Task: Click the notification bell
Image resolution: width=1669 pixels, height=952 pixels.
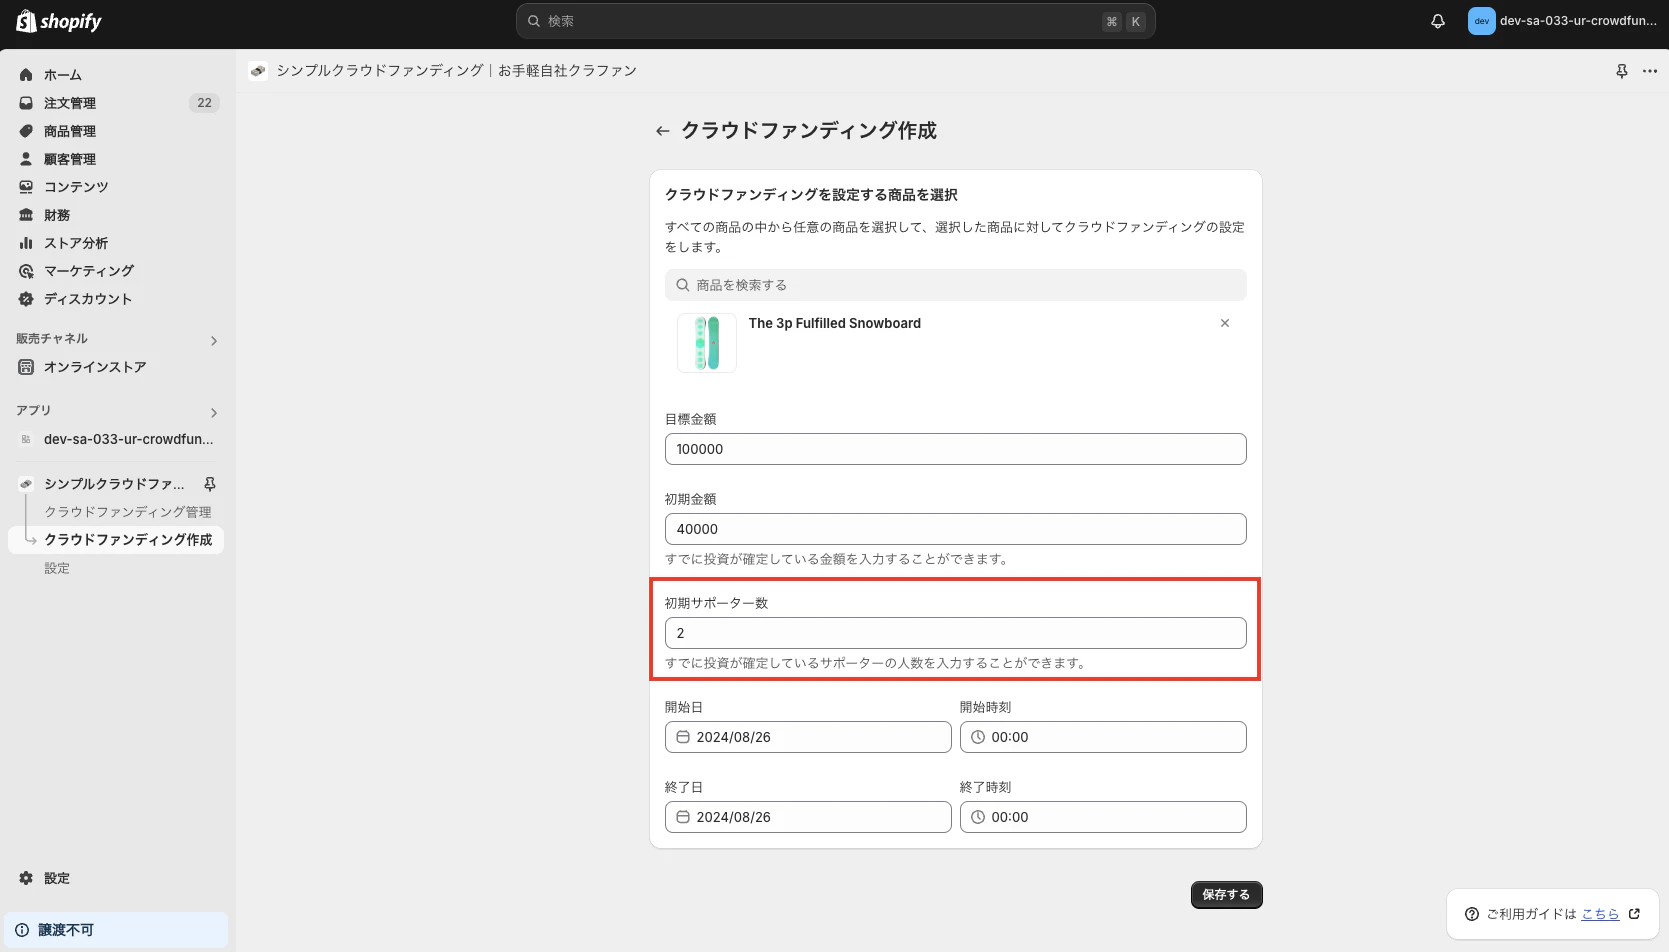Action: (x=1438, y=20)
